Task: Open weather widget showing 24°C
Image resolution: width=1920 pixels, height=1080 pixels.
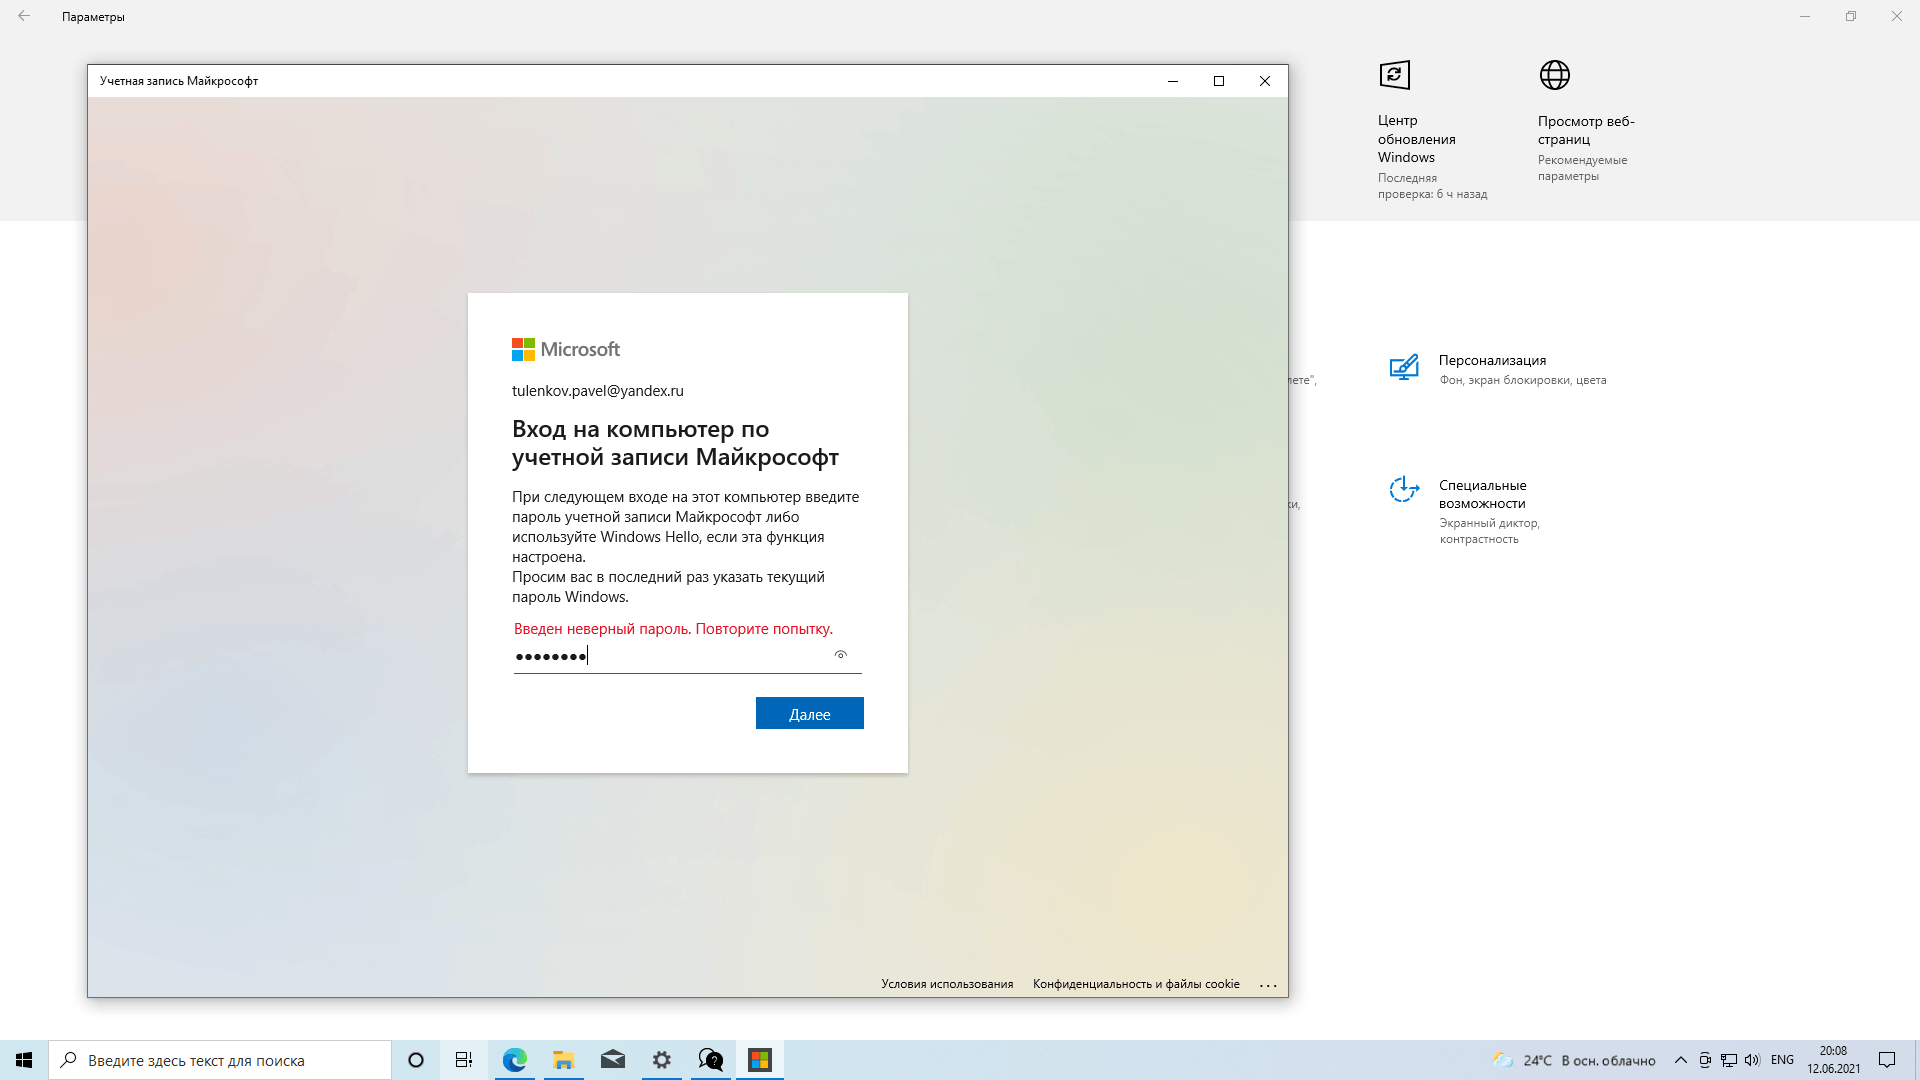Action: tap(1574, 1060)
